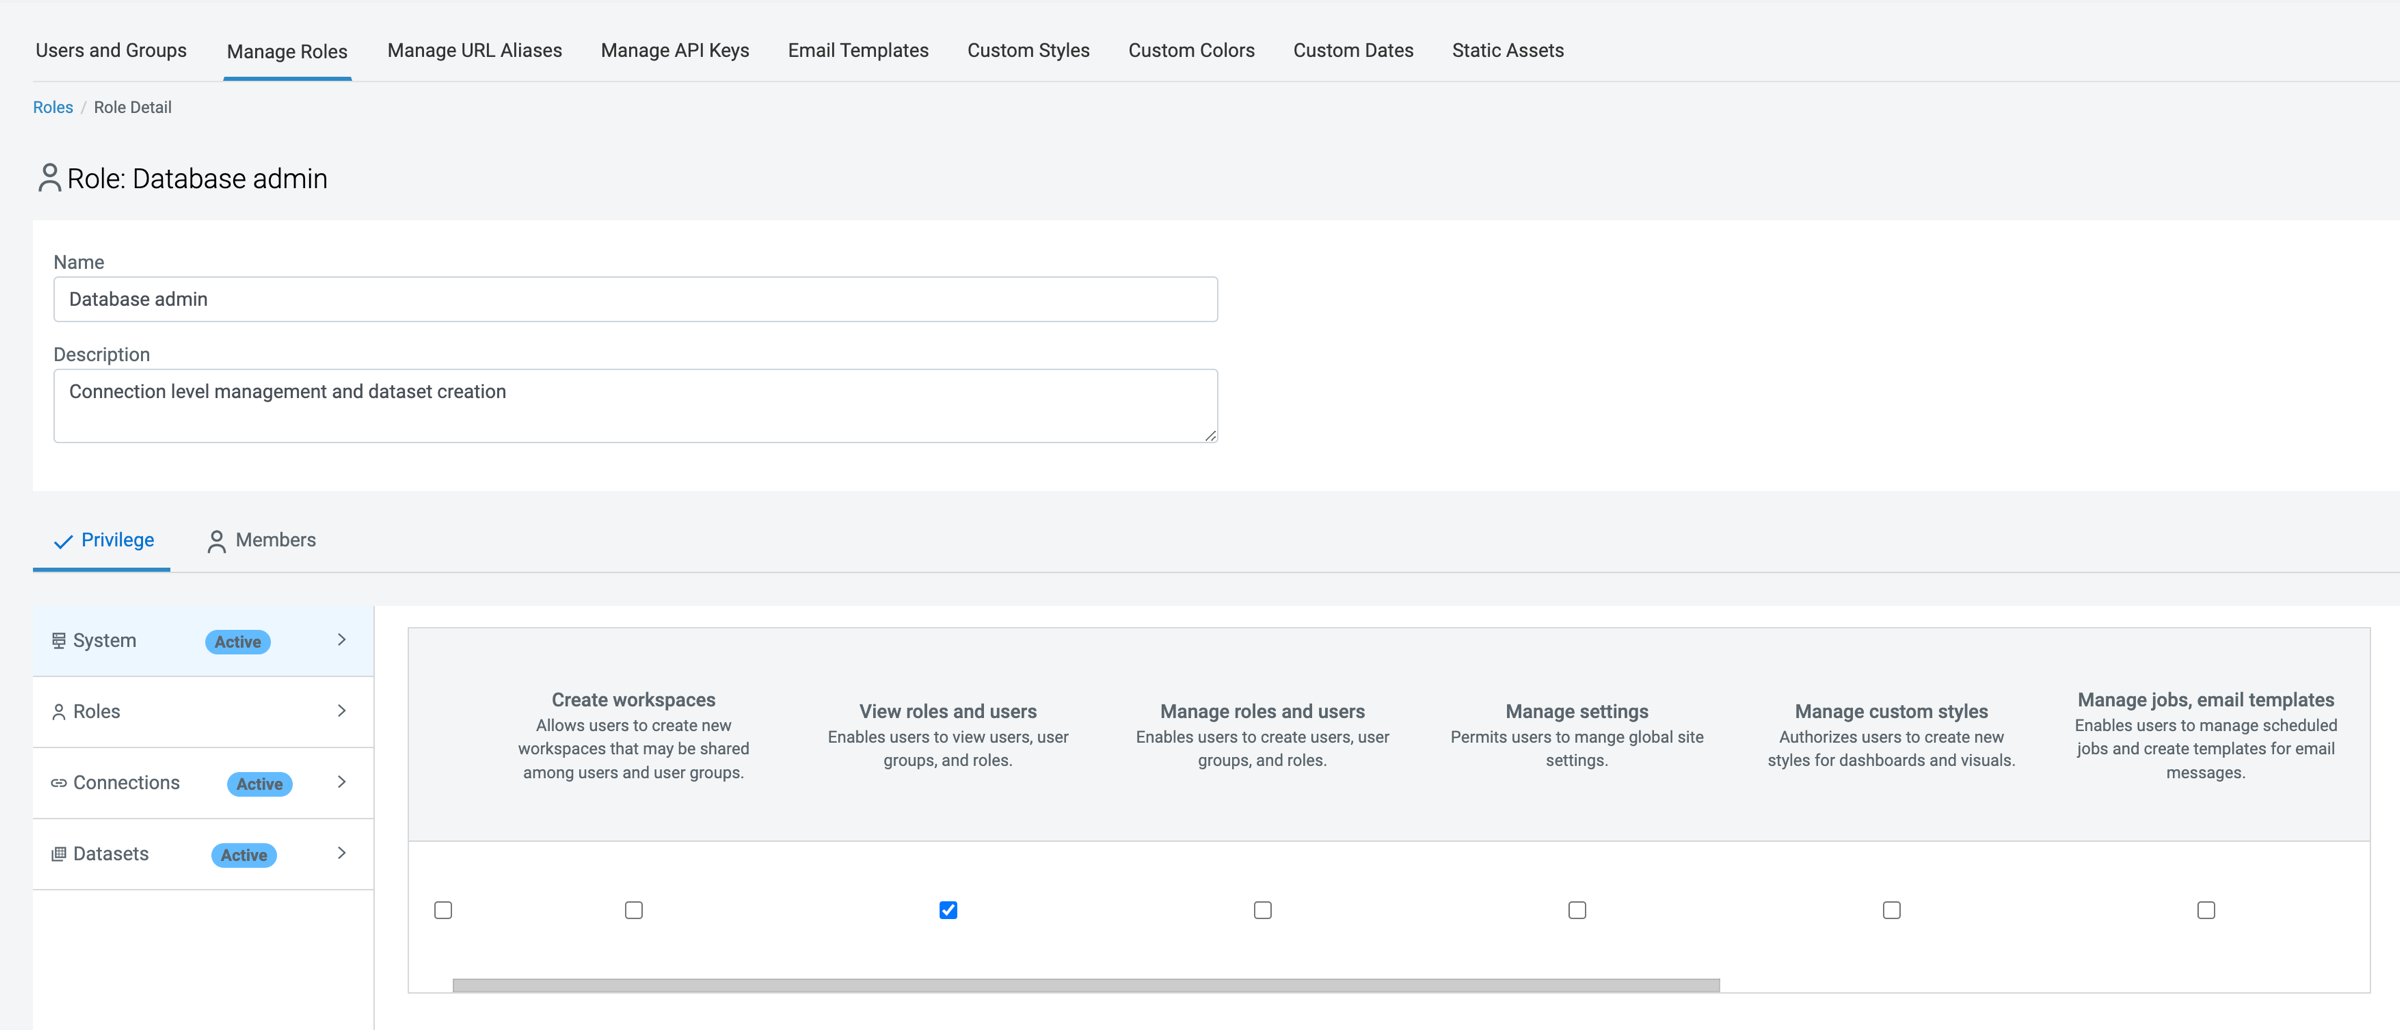This screenshot has height=1030, width=2400.
Task: Open the Manage API Keys tab
Action: (675, 50)
